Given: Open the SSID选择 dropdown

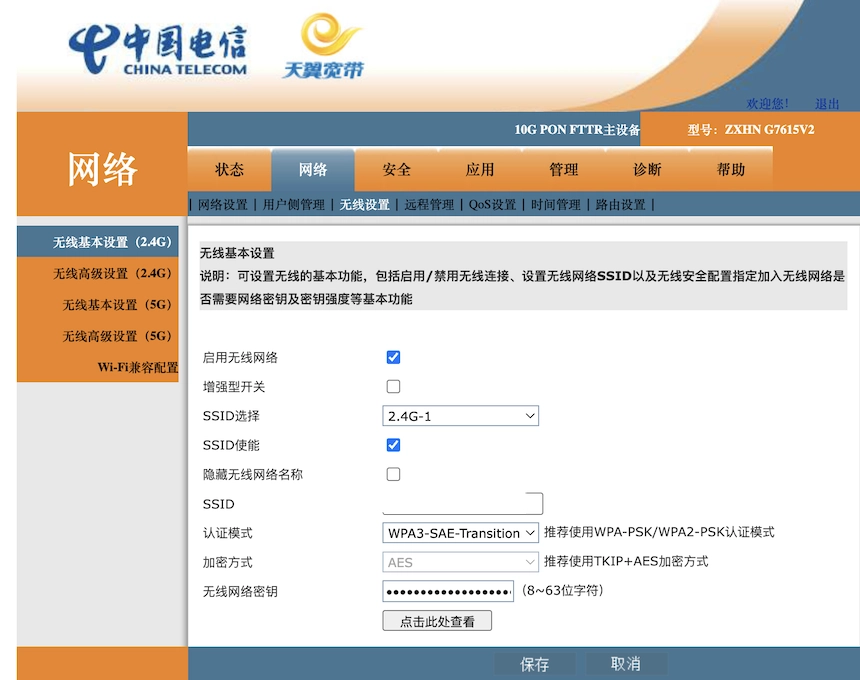Looking at the screenshot, I should [x=460, y=415].
